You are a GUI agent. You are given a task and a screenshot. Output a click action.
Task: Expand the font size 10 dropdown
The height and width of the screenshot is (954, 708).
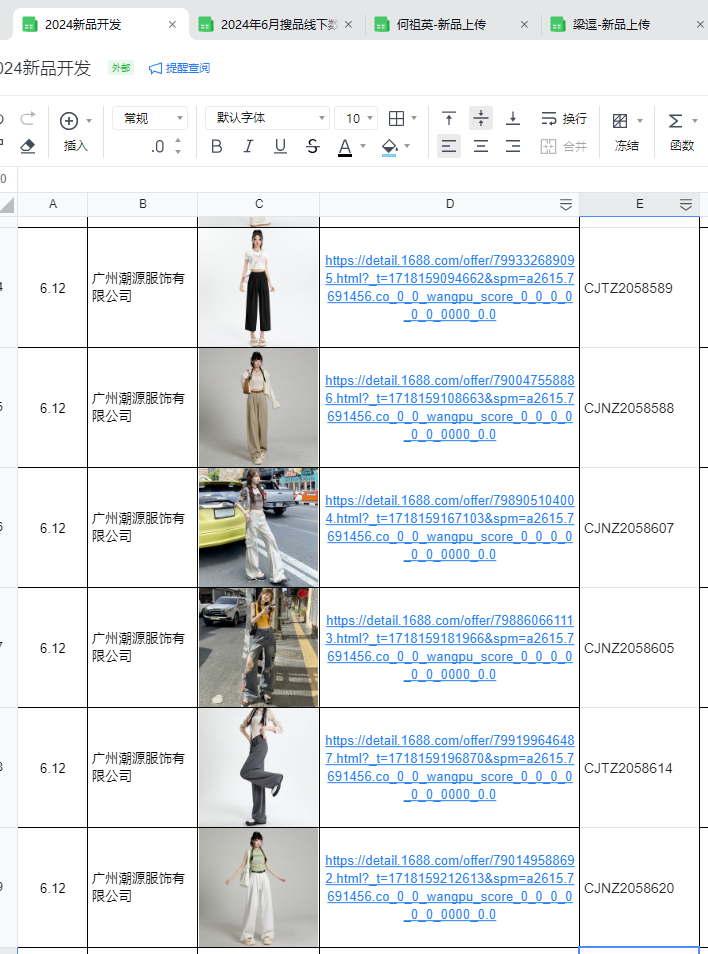tap(356, 118)
